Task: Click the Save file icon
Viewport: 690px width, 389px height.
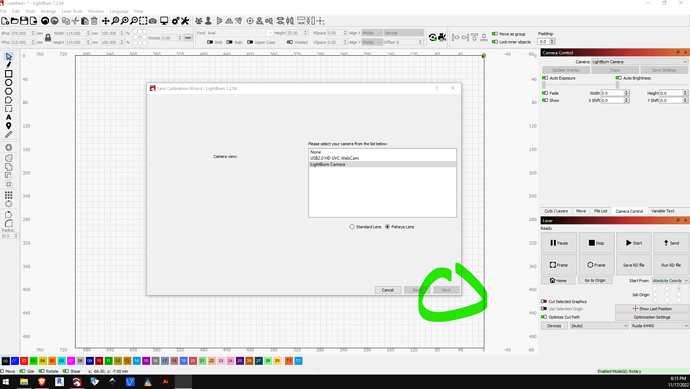Action: (x=24, y=21)
